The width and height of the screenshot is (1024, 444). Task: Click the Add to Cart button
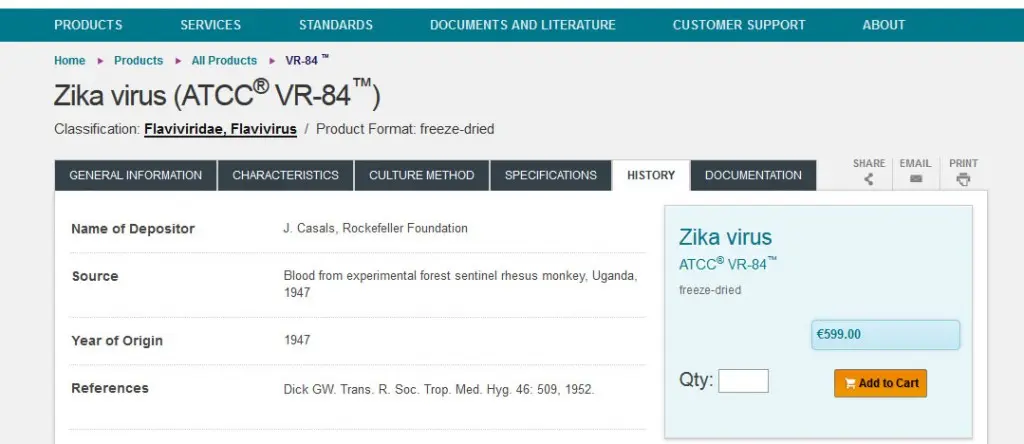[880, 383]
